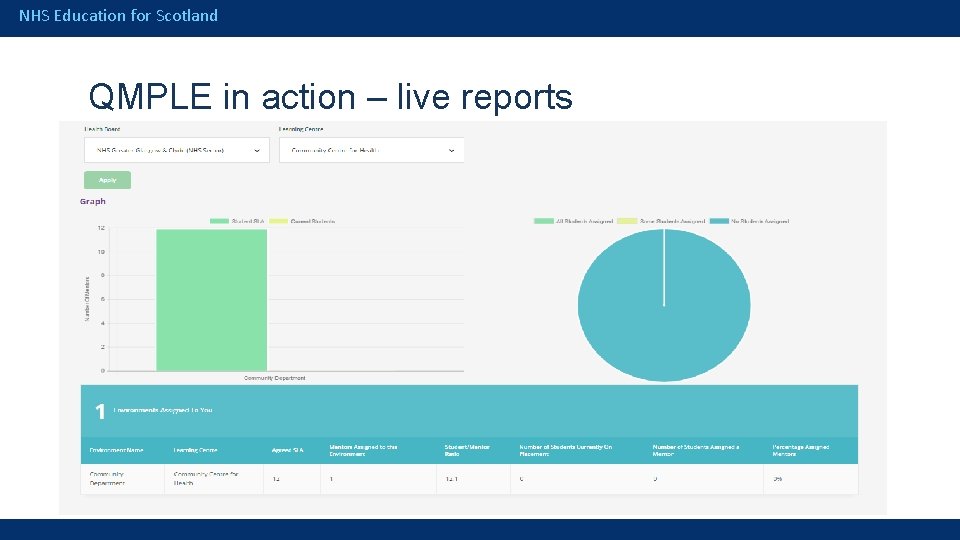
Task: Toggle the All Students Assigned legend item
Action: click(x=573, y=221)
